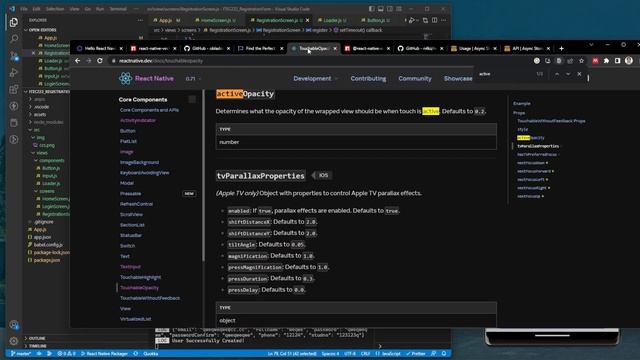
Task: Open the Search view in VS Code activity bar
Action: tap(13, 39)
